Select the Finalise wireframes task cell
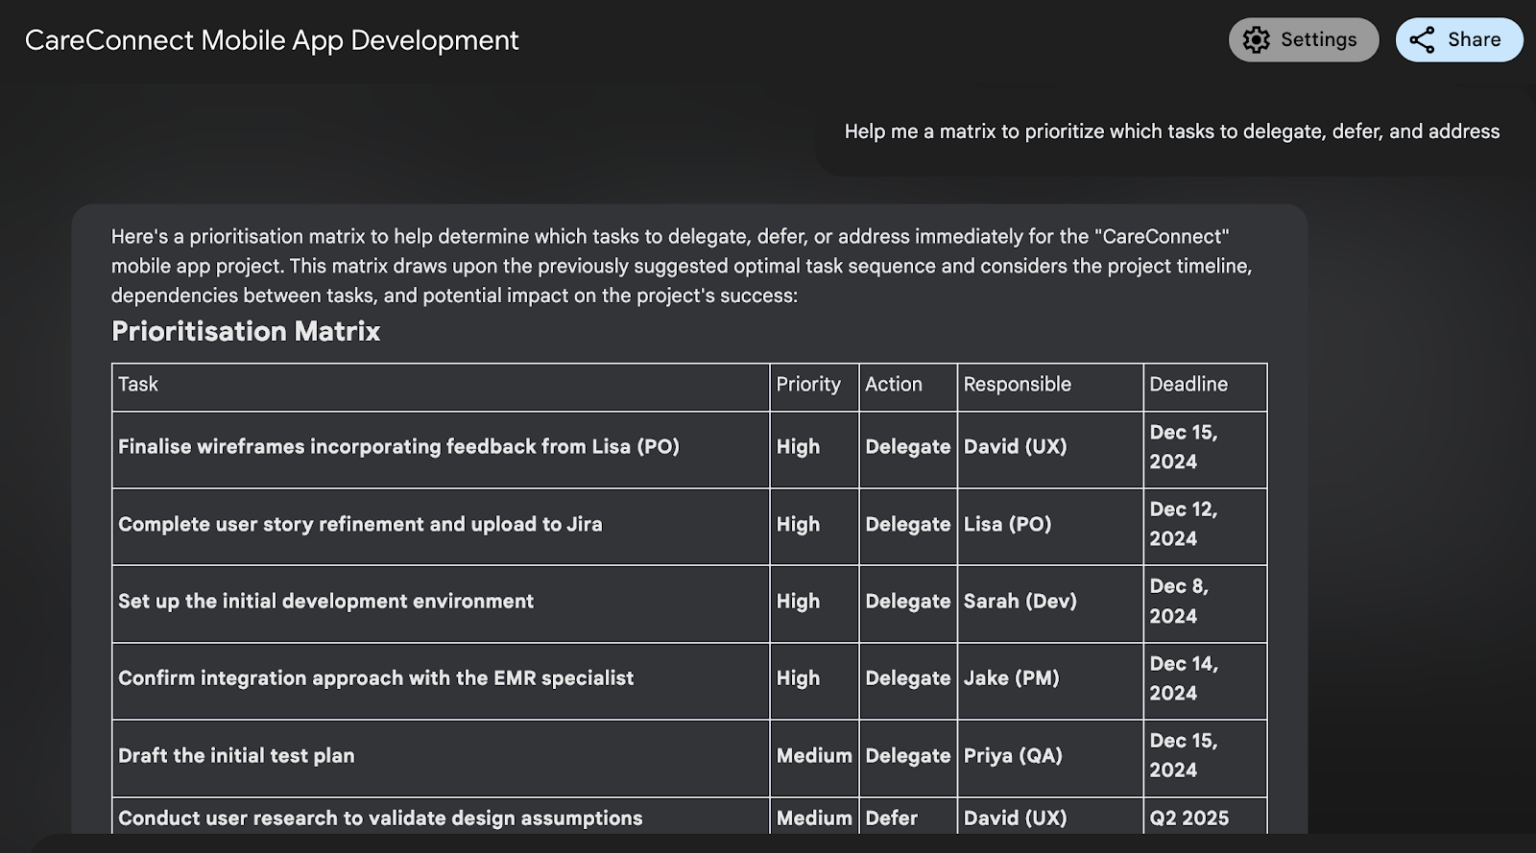 pos(399,447)
